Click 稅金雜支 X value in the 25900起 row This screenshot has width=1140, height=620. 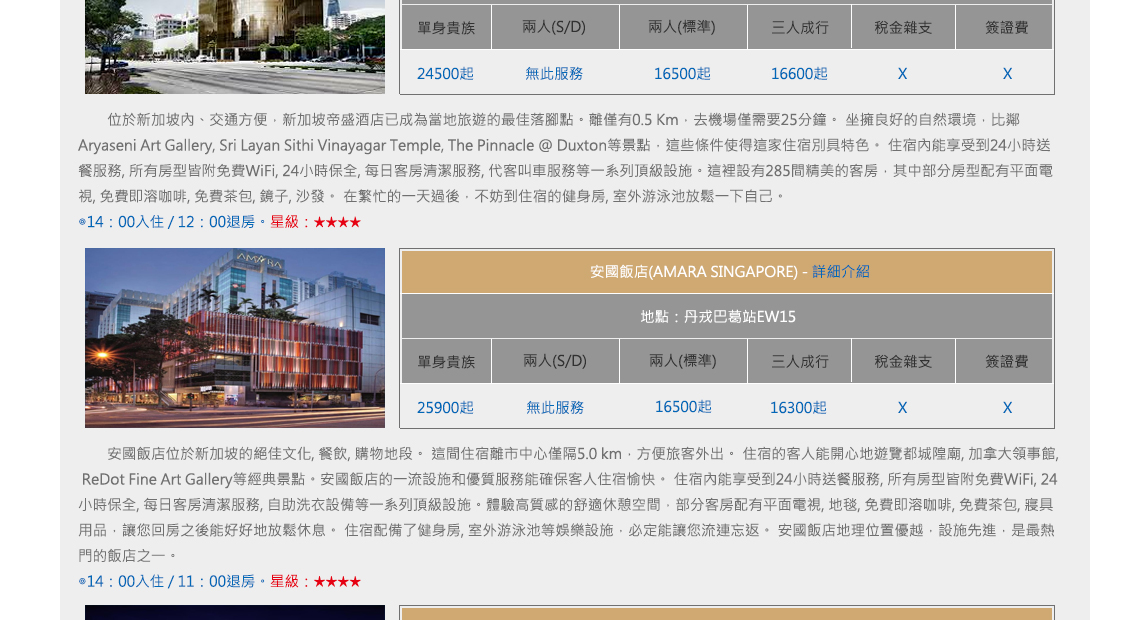point(902,408)
